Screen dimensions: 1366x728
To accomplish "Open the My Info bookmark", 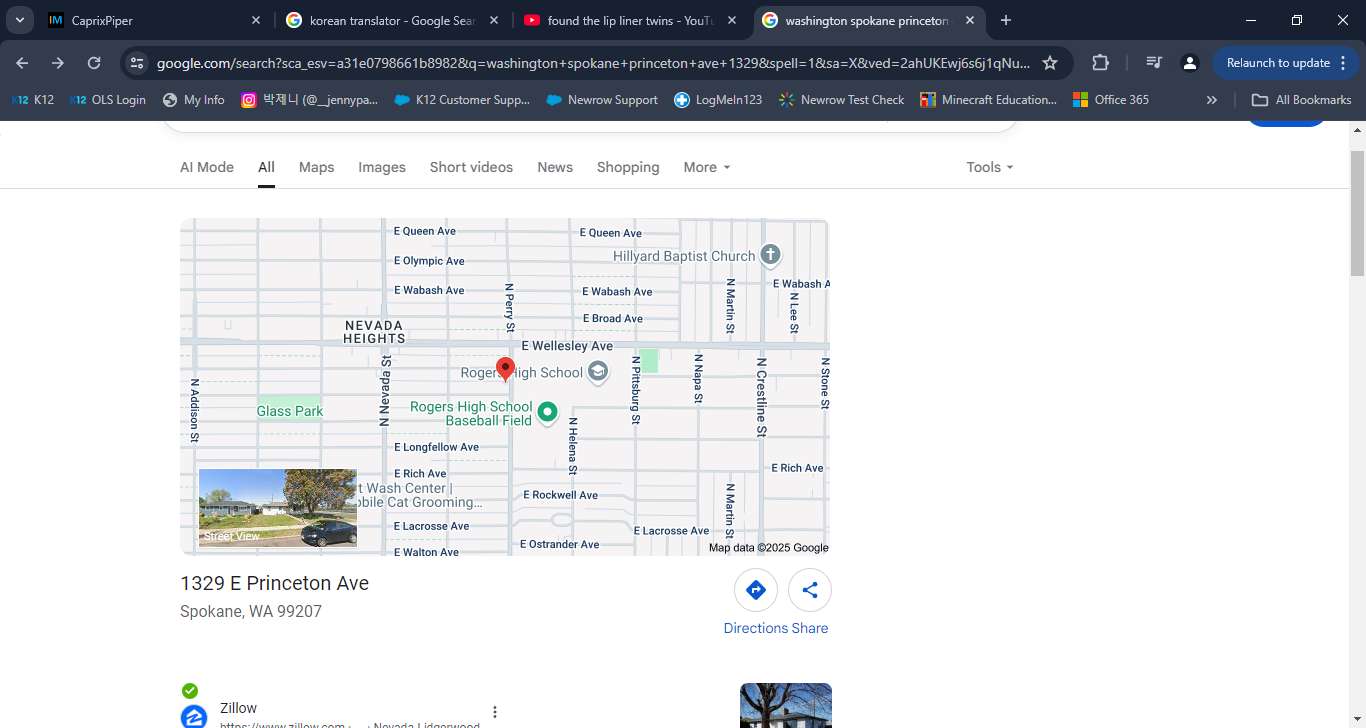I will [x=194, y=100].
